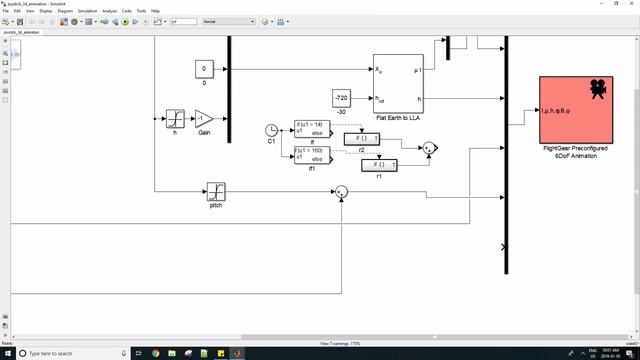Click the taskbar search box
The image size is (640, 360).
point(73,353)
